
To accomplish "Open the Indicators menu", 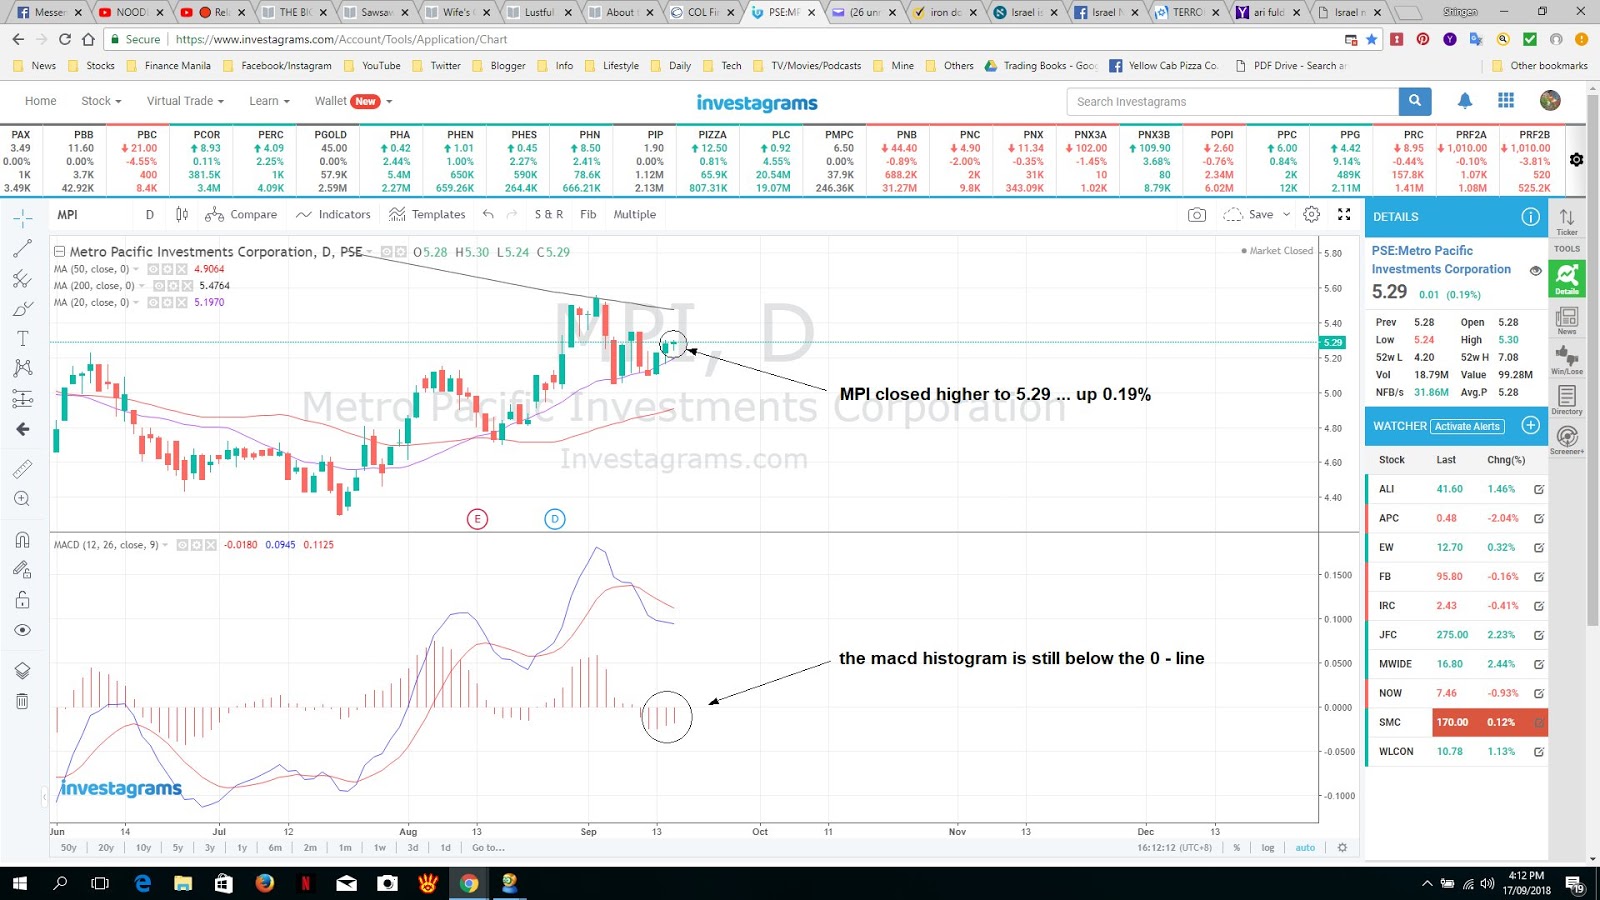I will [333, 214].
